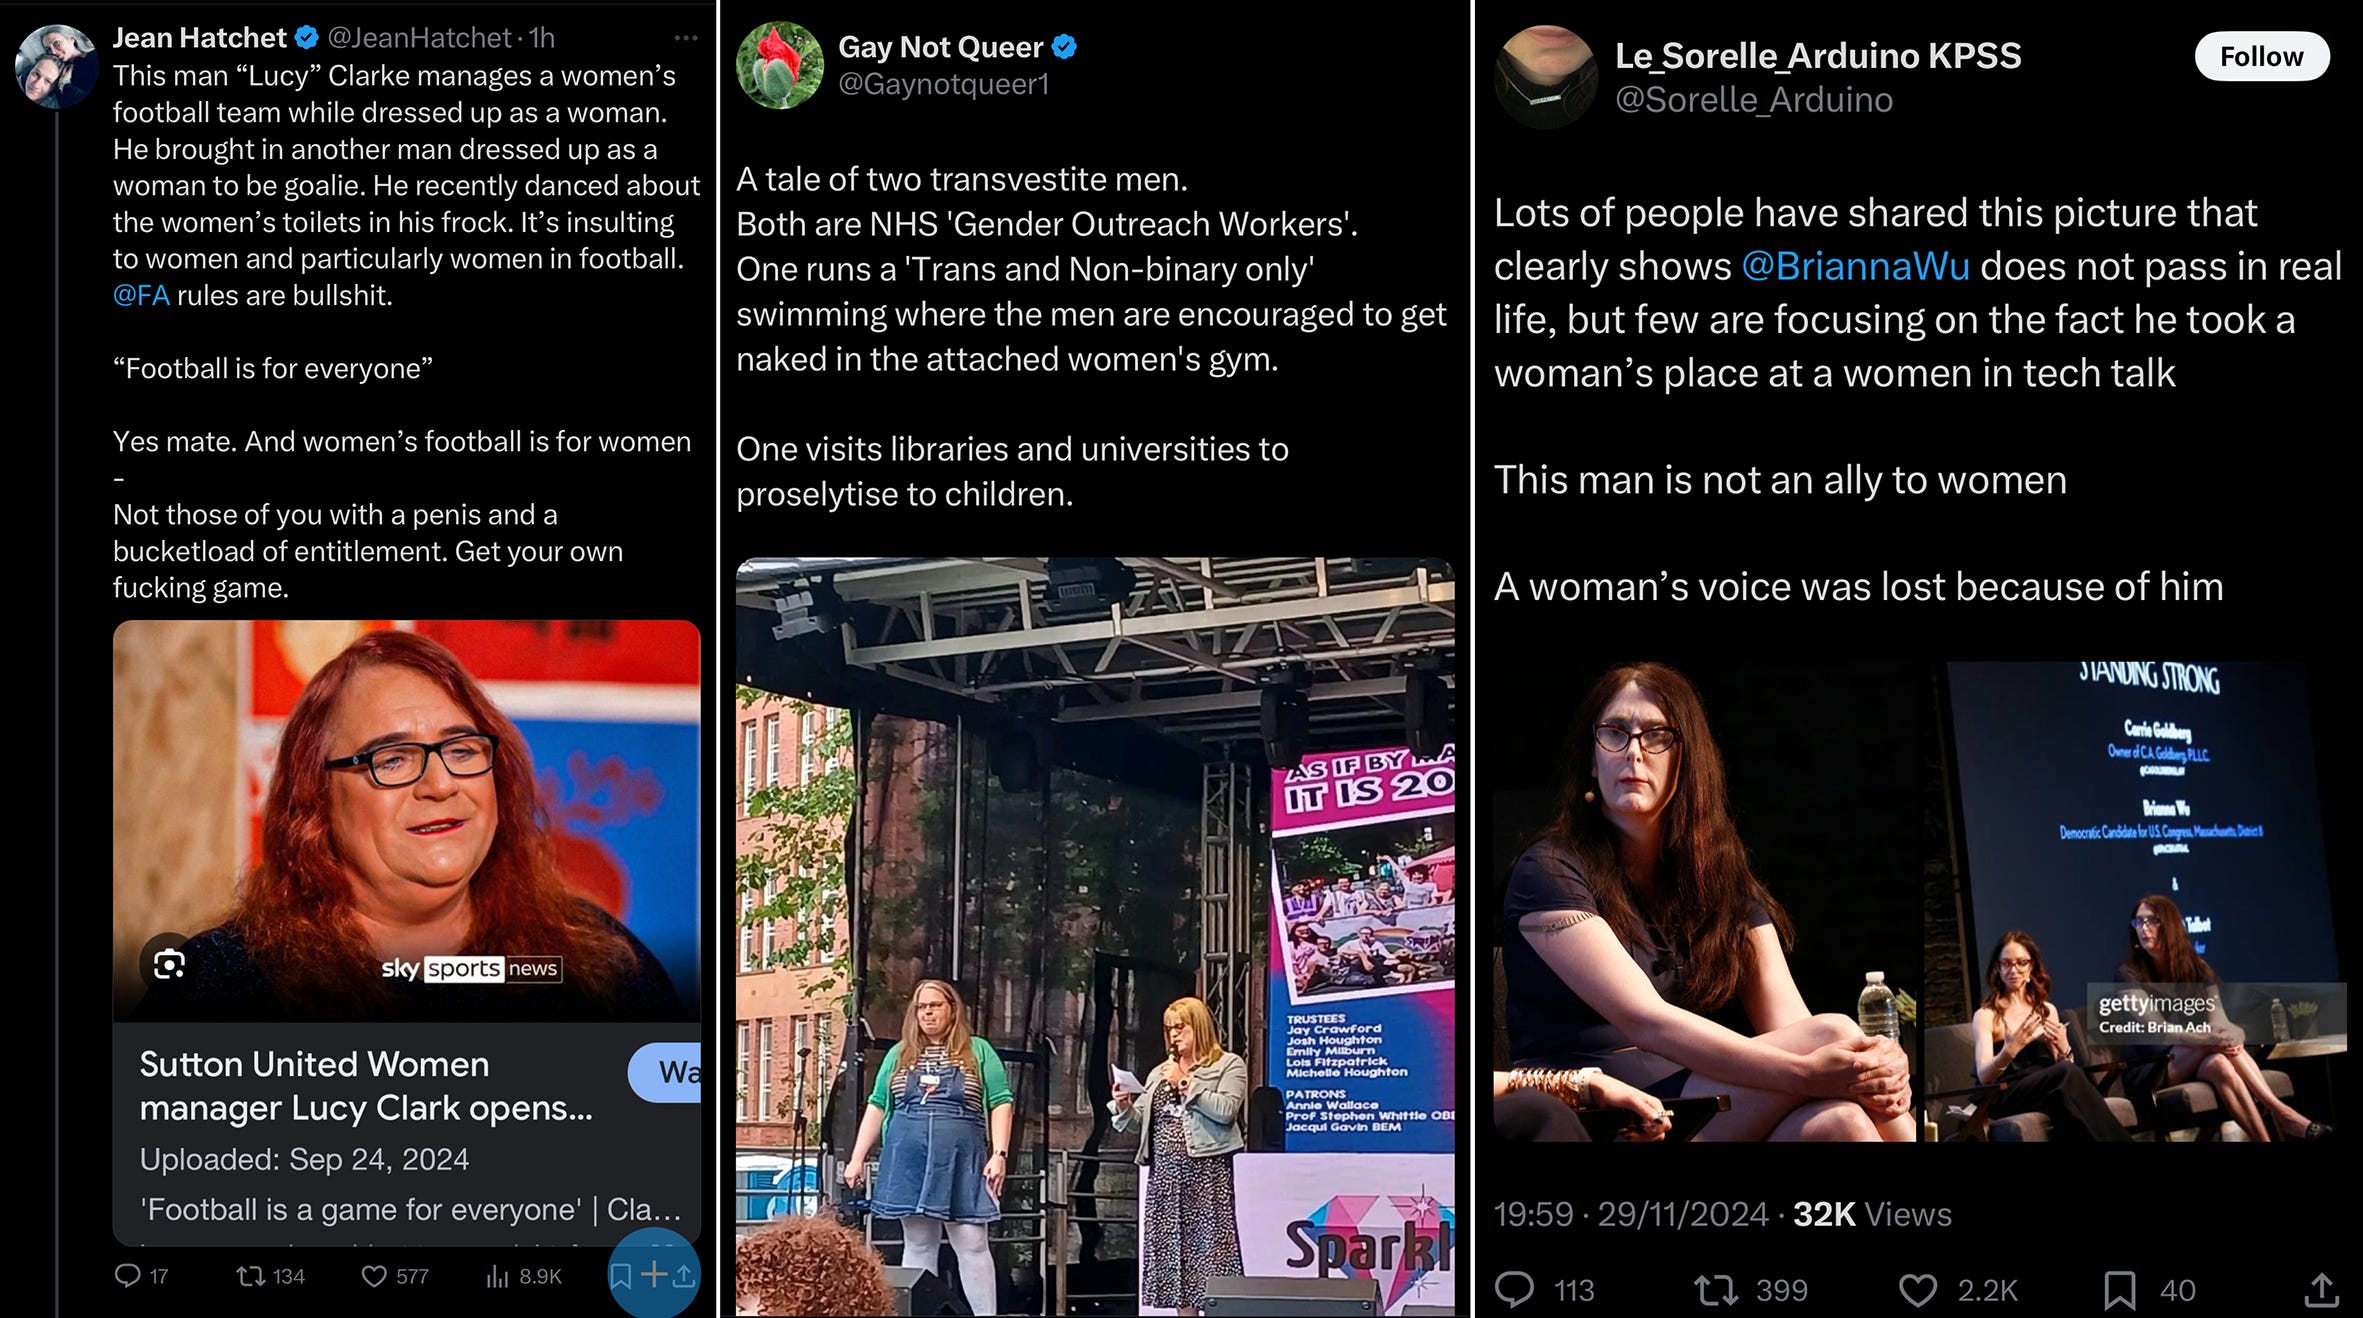Open the @BriannaWu mention link
The height and width of the screenshot is (1318, 2363).
[1856, 266]
